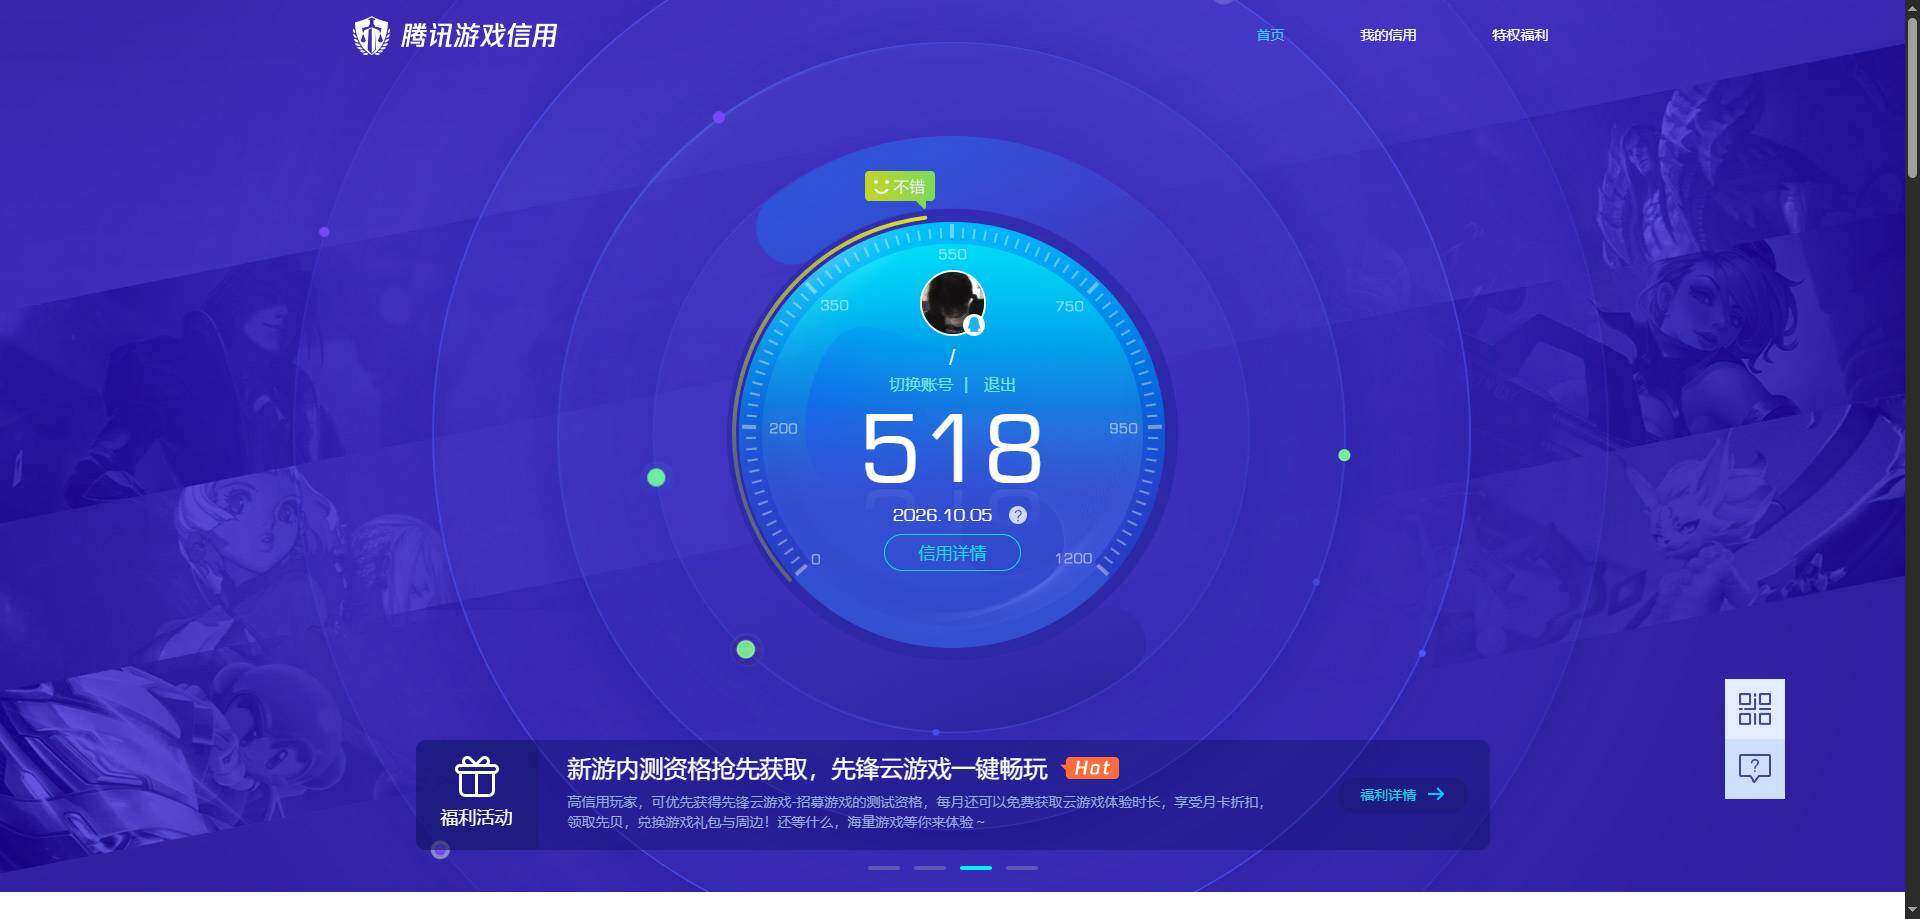This screenshot has height=919, width=1920.
Task: Open 福利详情 arrow button
Action: pos(1402,795)
